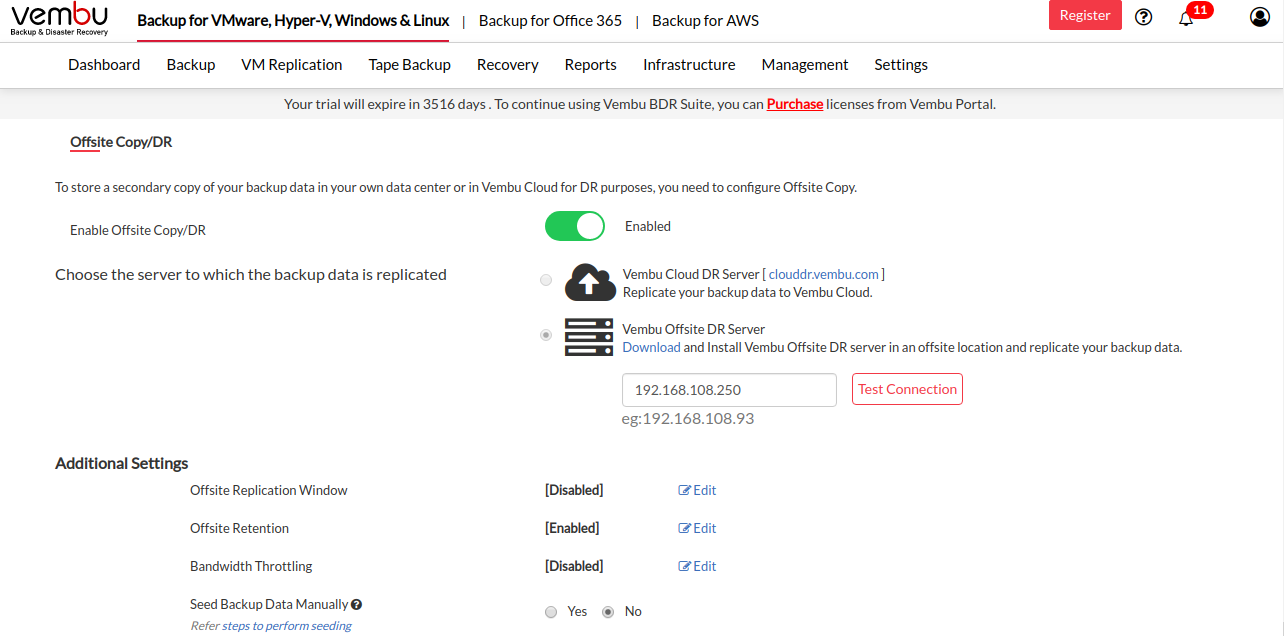Toggle the Enable Offsite Copy/DR switch
Image resolution: width=1284 pixels, height=636 pixels.
click(575, 226)
